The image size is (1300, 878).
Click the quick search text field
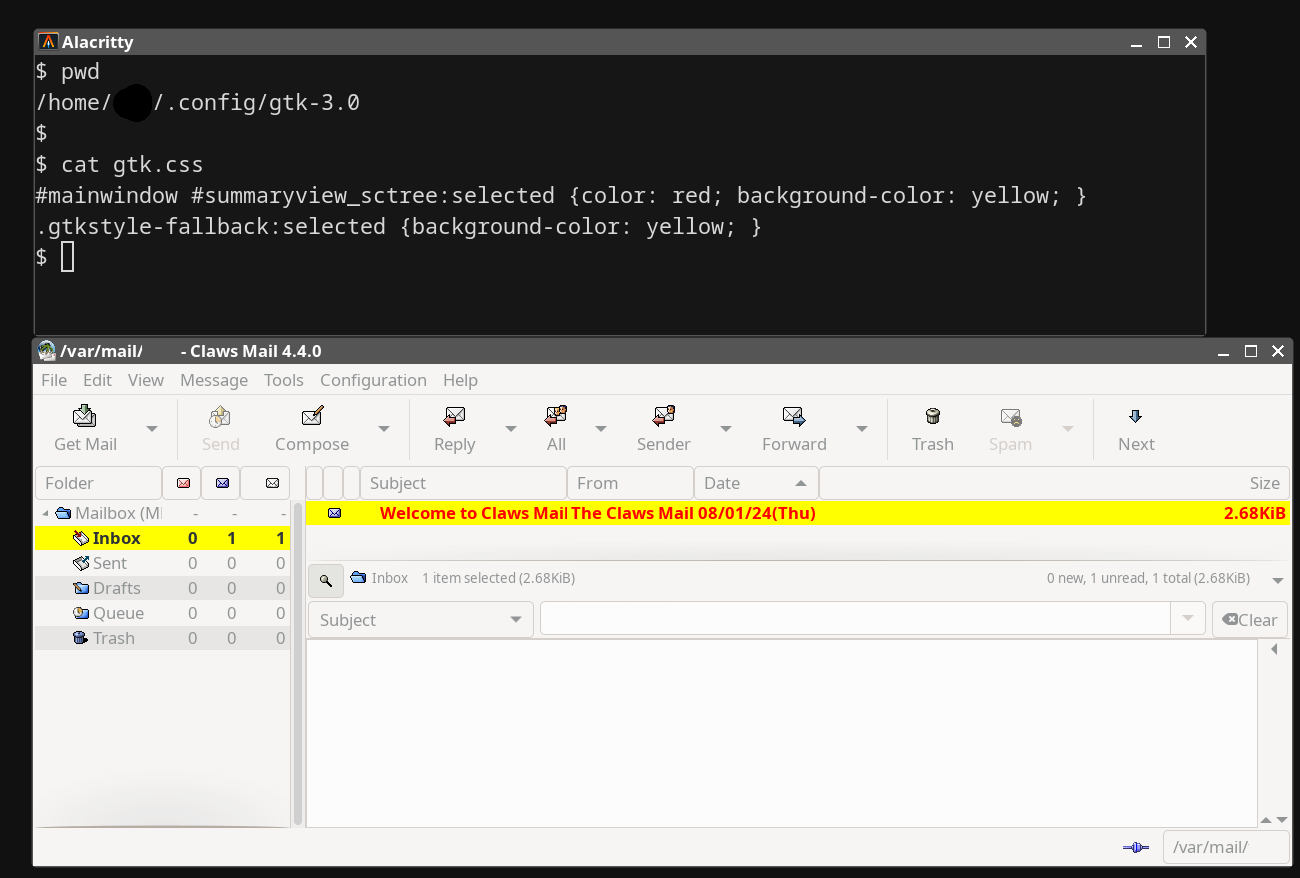tap(855, 620)
